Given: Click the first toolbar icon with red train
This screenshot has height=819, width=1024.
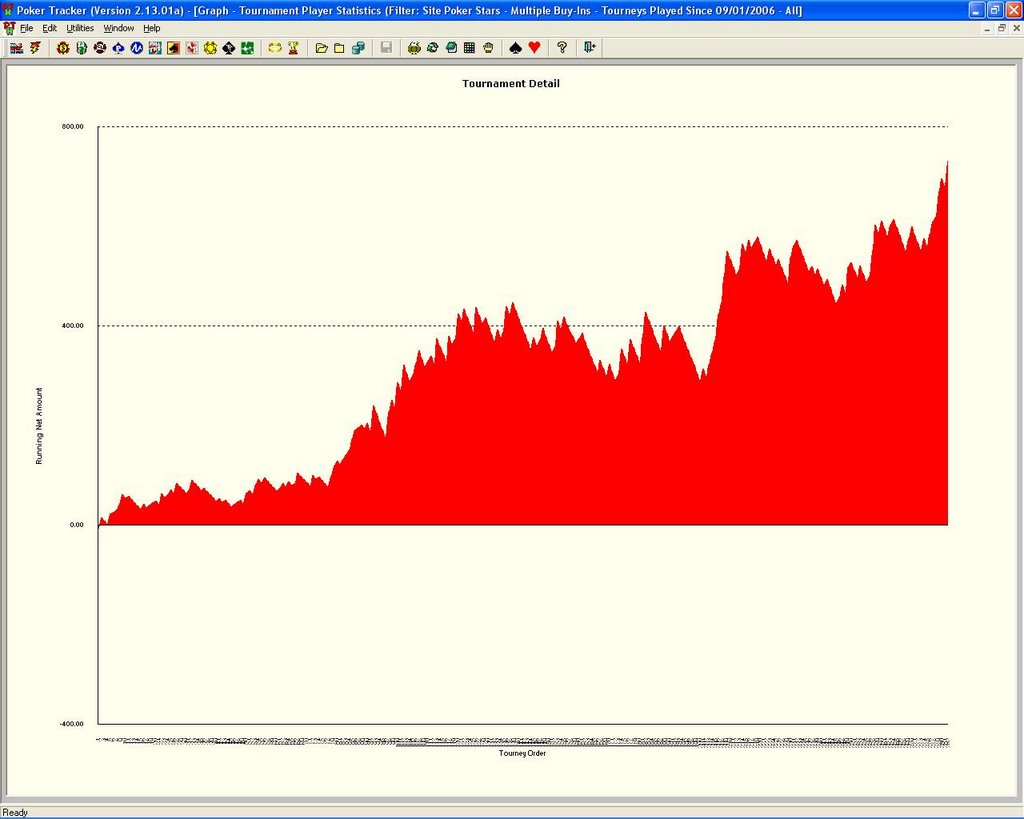Looking at the screenshot, I should pos(17,48).
